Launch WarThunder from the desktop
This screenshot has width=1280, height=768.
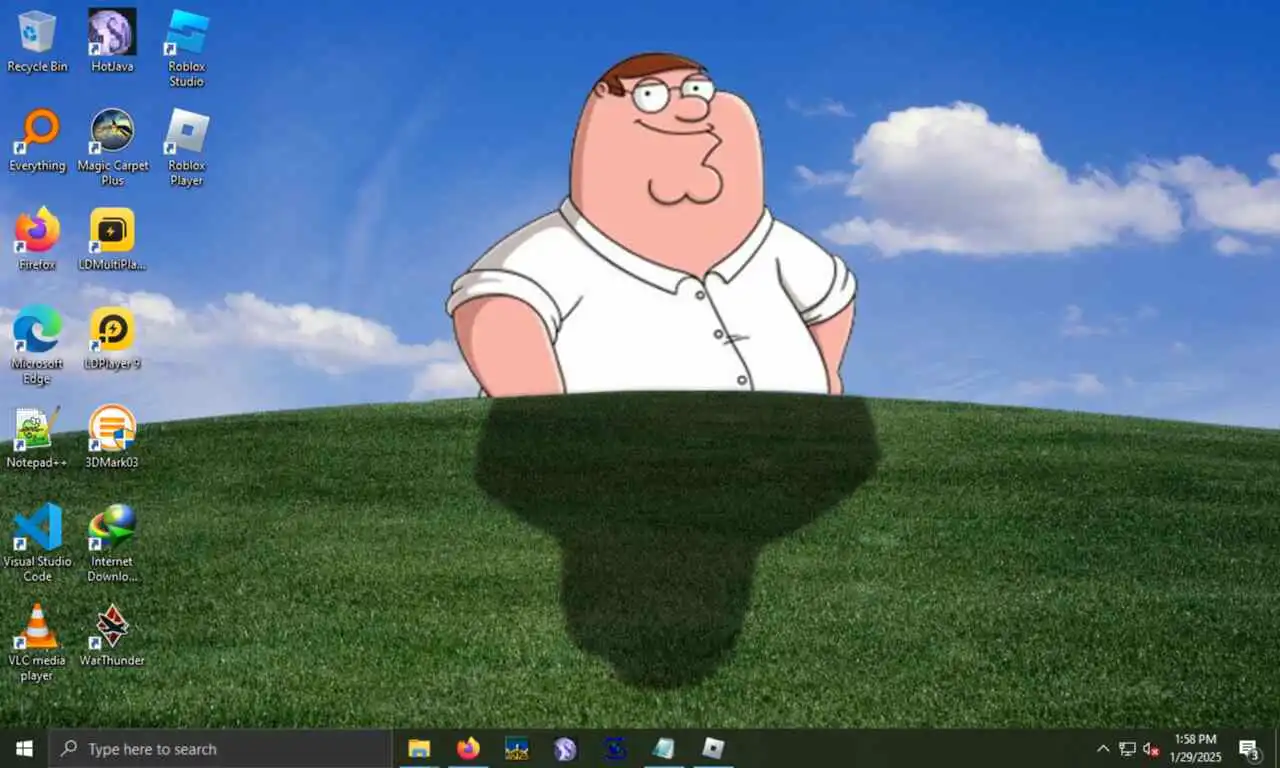[x=112, y=635]
